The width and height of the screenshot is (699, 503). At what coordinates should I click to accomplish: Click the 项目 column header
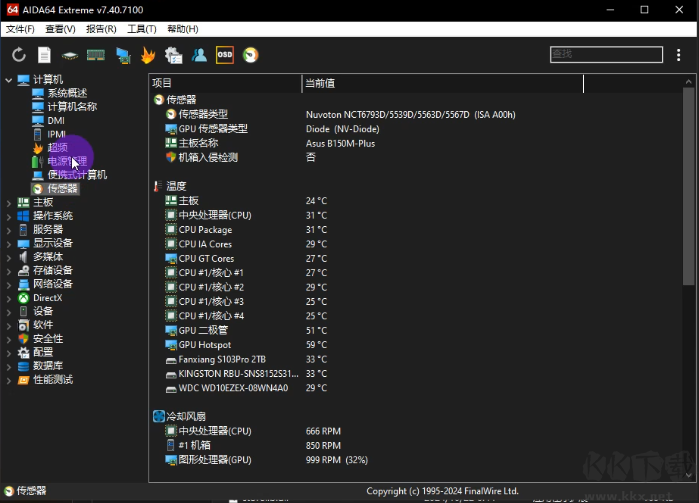pos(225,83)
